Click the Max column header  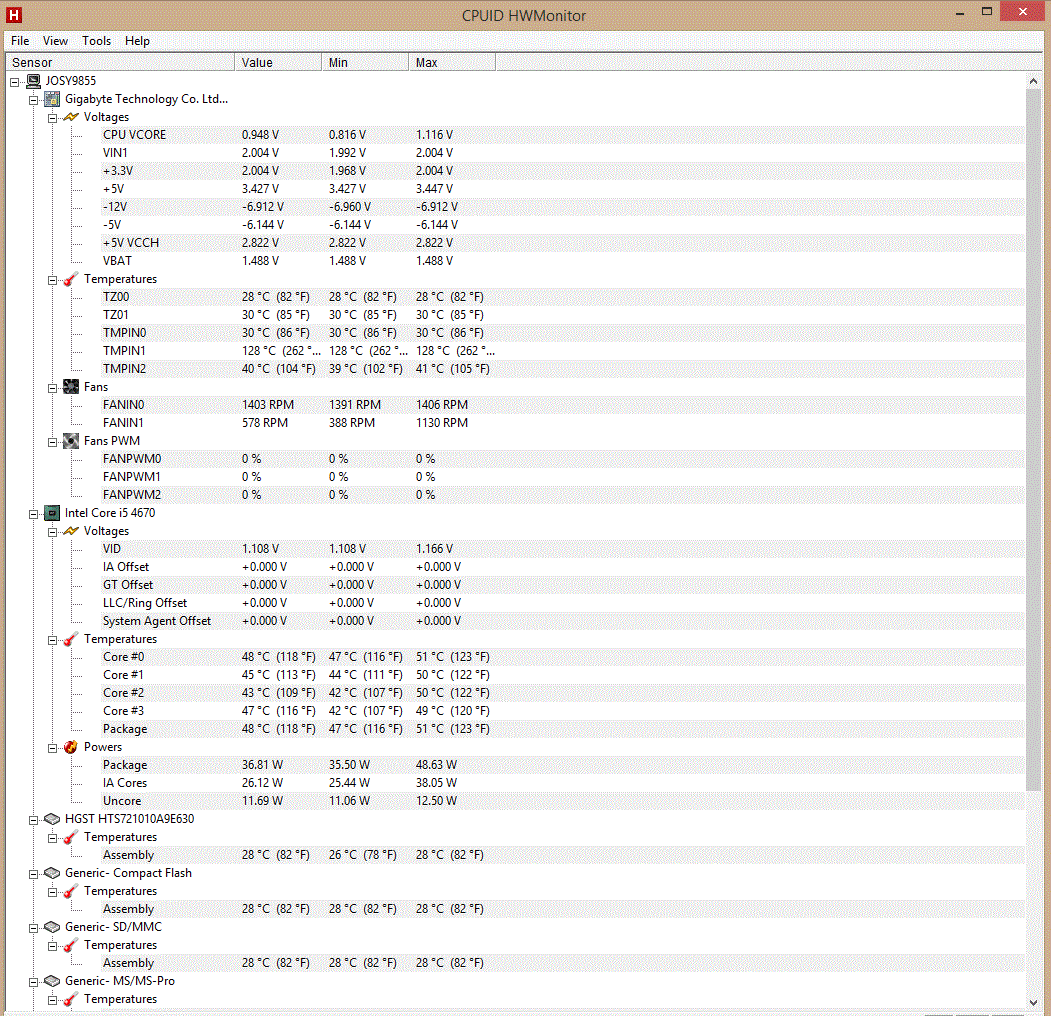452,62
